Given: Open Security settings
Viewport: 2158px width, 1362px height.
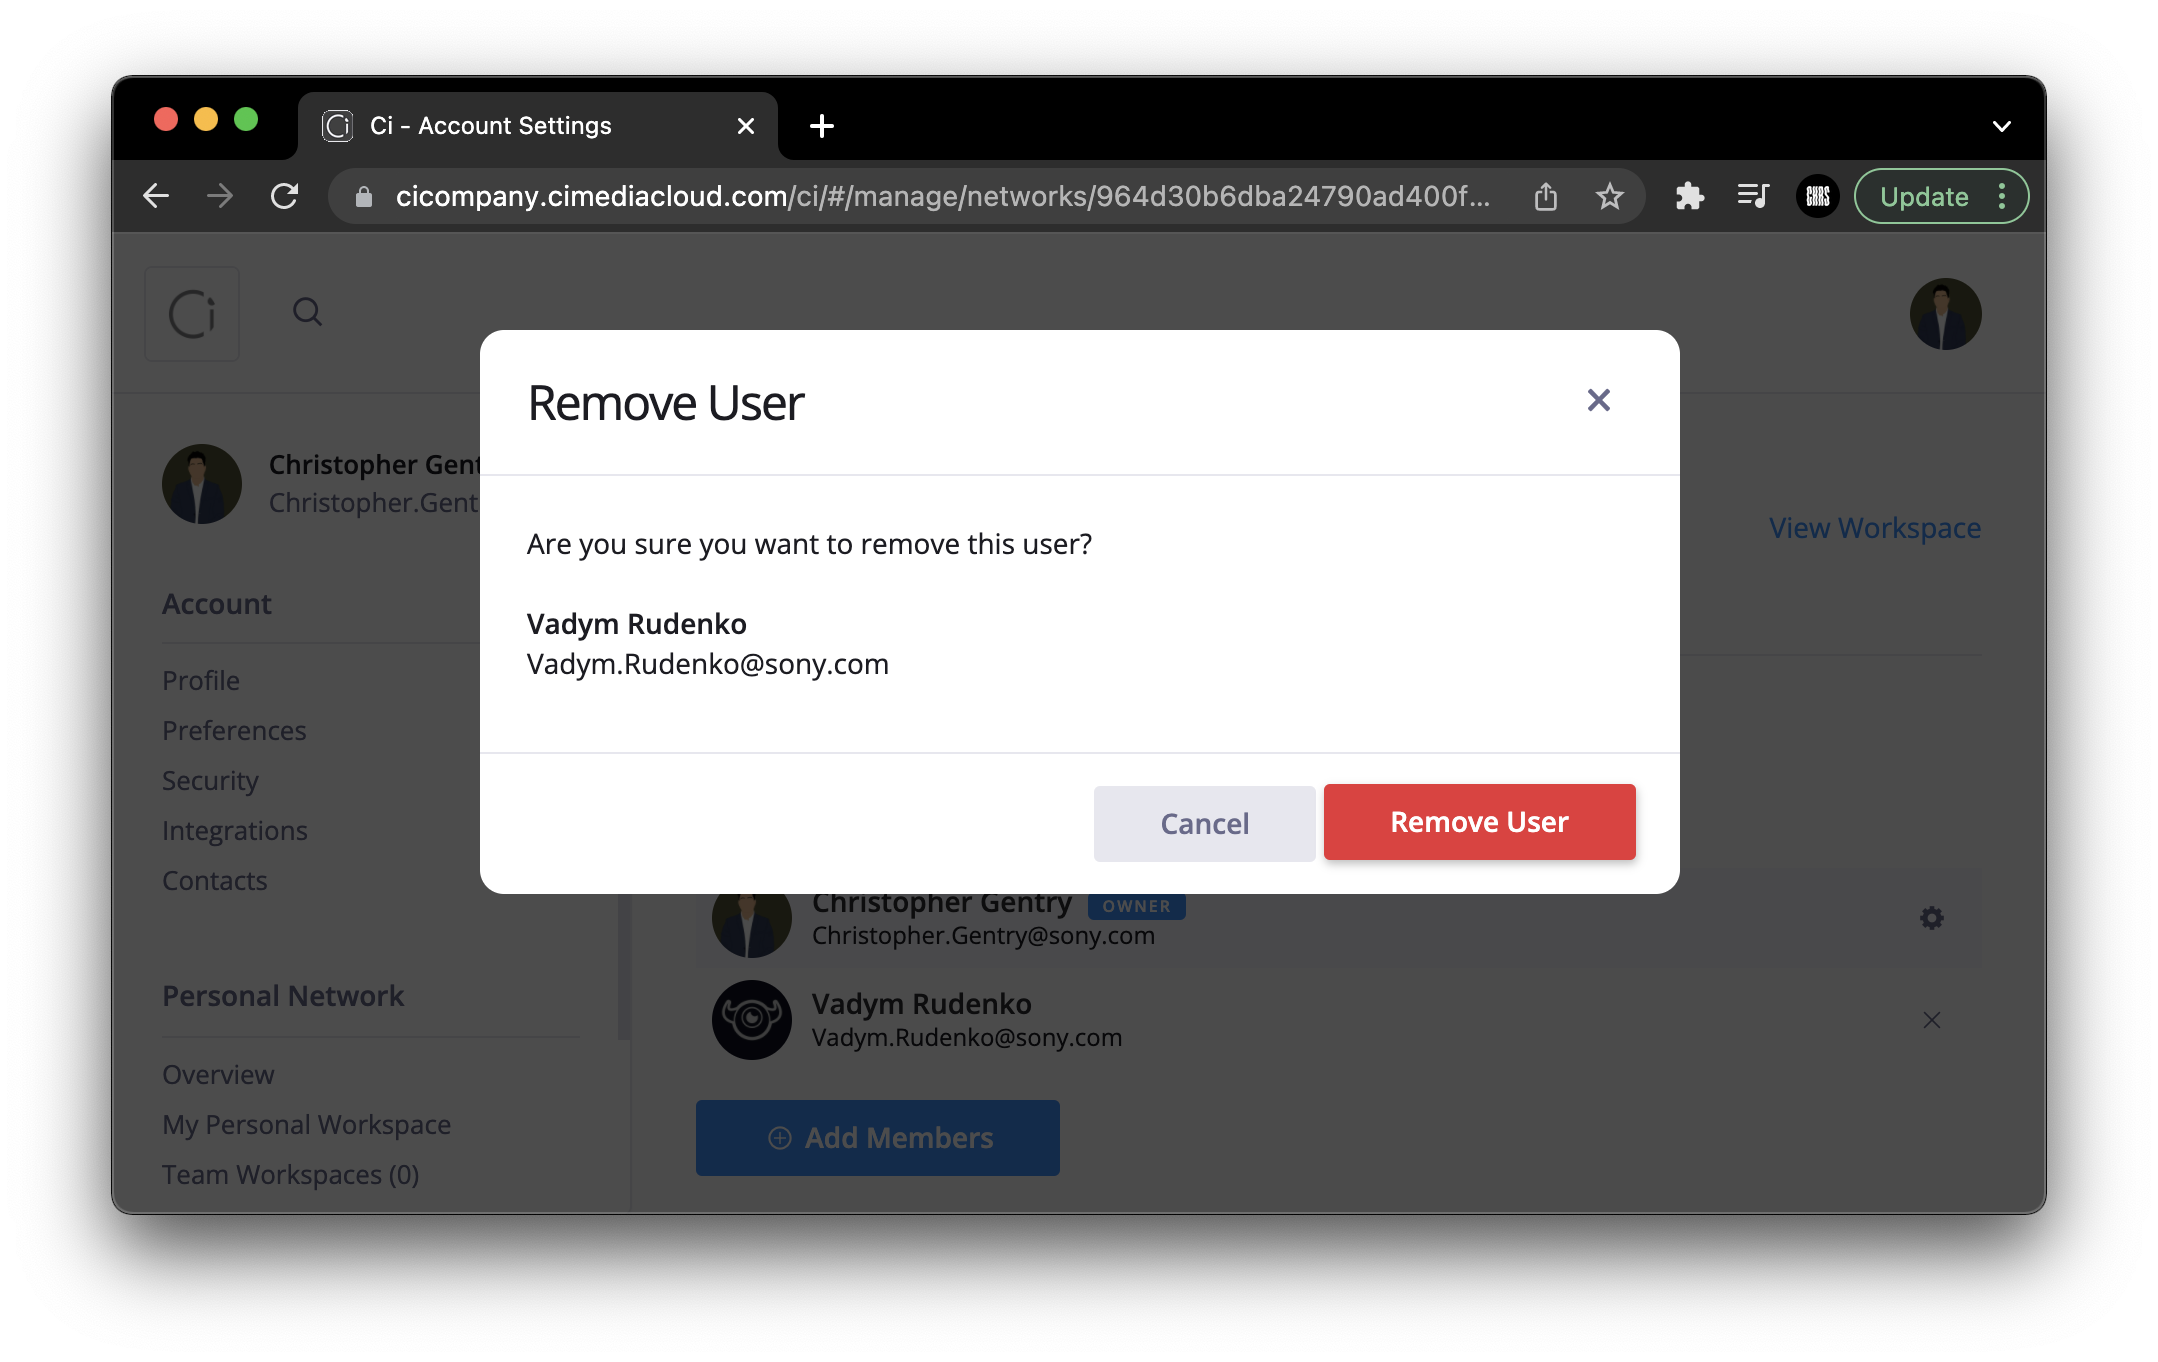Looking at the screenshot, I should point(210,780).
